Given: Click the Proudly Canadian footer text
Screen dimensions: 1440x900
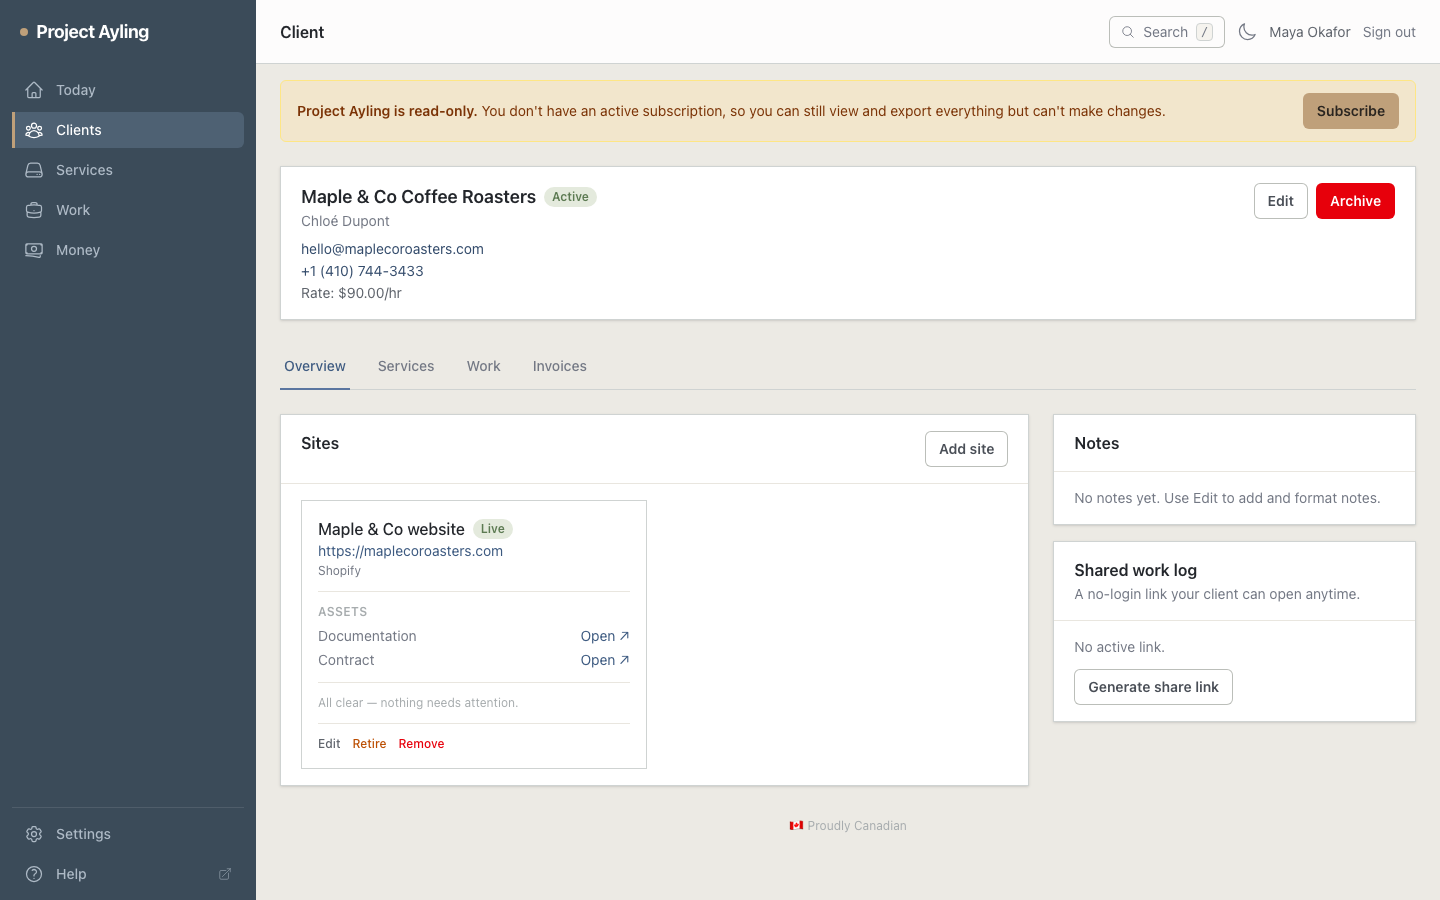Looking at the screenshot, I should tap(857, 826).
